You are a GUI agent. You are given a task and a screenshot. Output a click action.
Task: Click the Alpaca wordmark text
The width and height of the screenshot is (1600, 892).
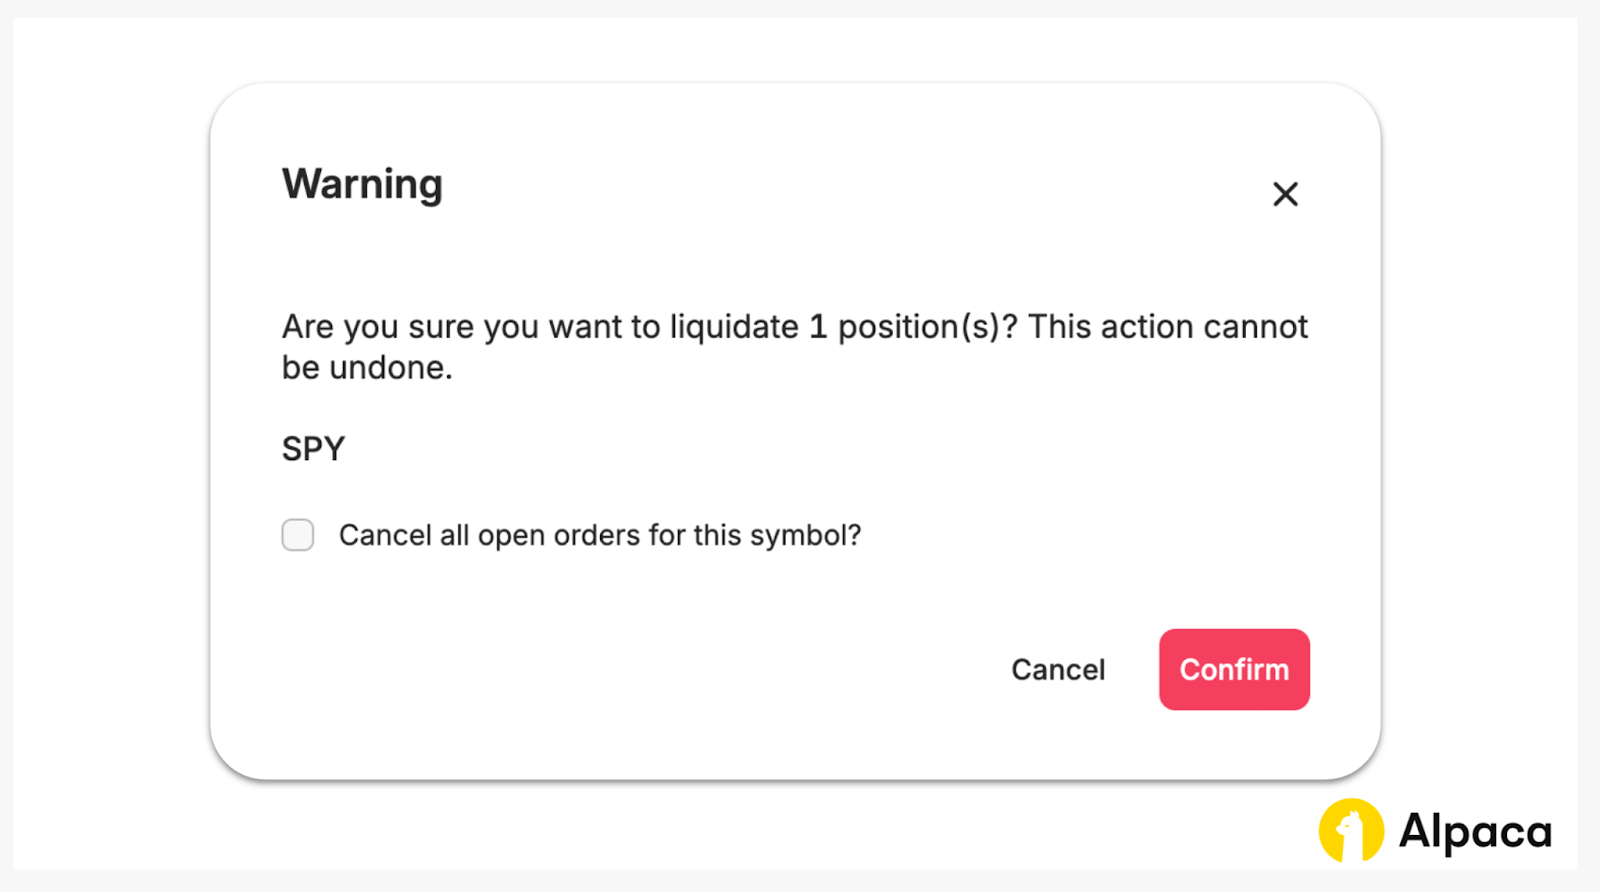click(x=1475, y=831)
